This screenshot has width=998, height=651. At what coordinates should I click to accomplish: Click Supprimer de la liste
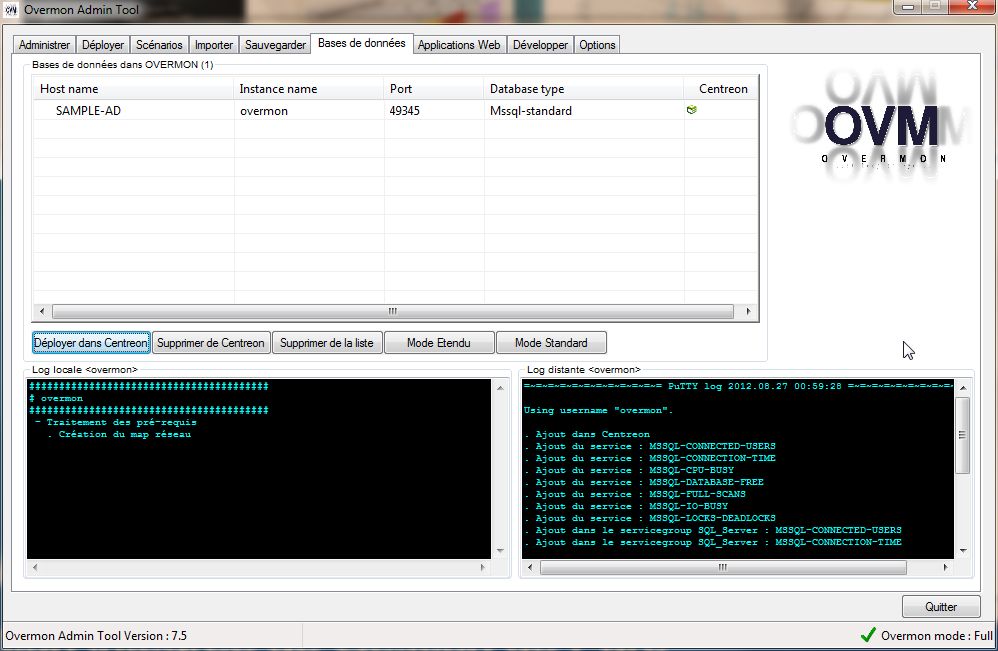click(326, 343)
